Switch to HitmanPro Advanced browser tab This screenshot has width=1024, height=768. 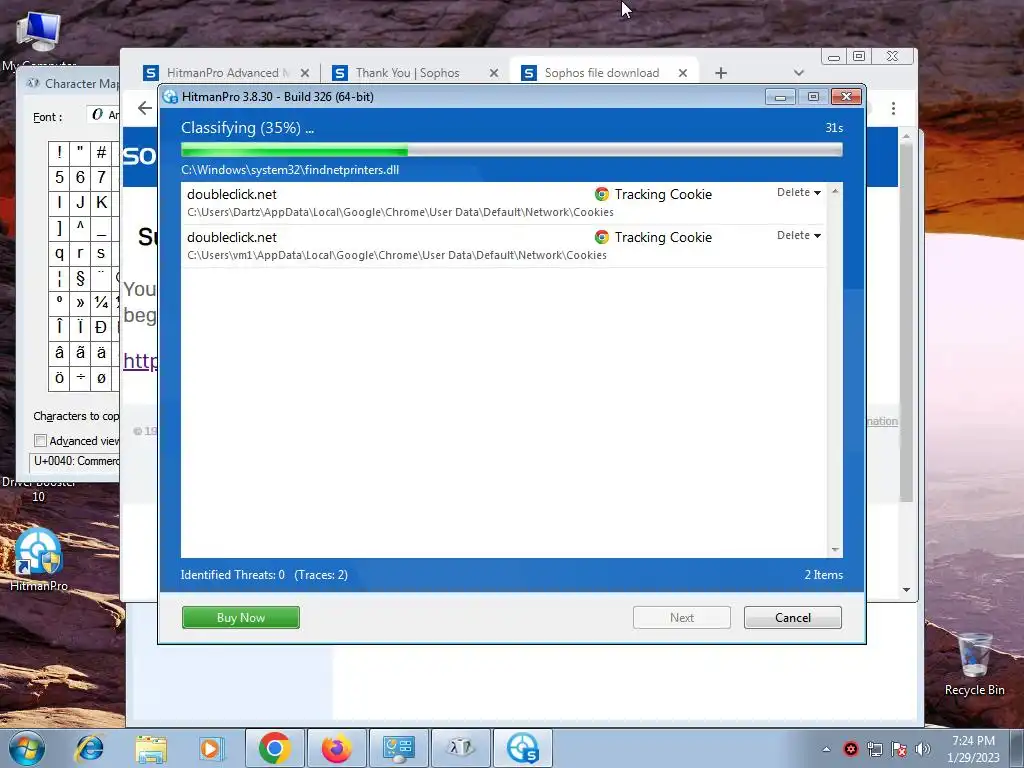coord(227,73)
